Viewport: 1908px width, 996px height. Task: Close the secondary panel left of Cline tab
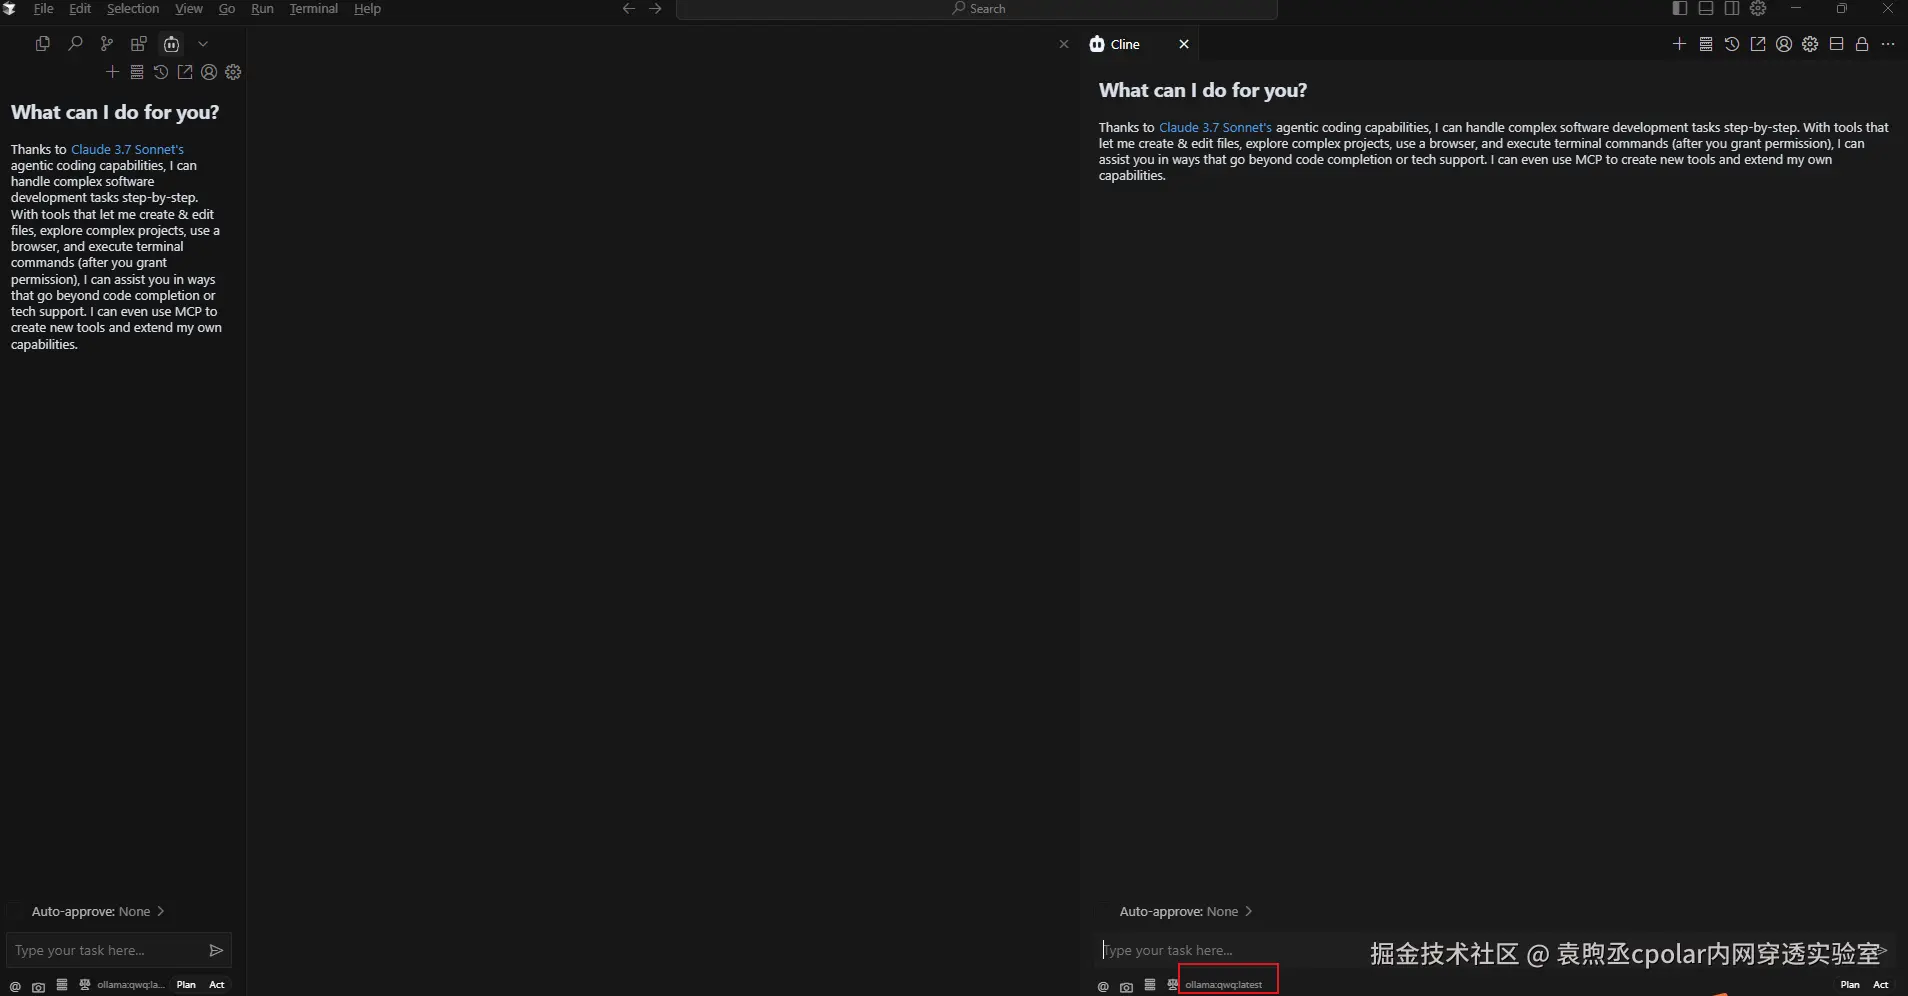click(x=1064, y=44)
